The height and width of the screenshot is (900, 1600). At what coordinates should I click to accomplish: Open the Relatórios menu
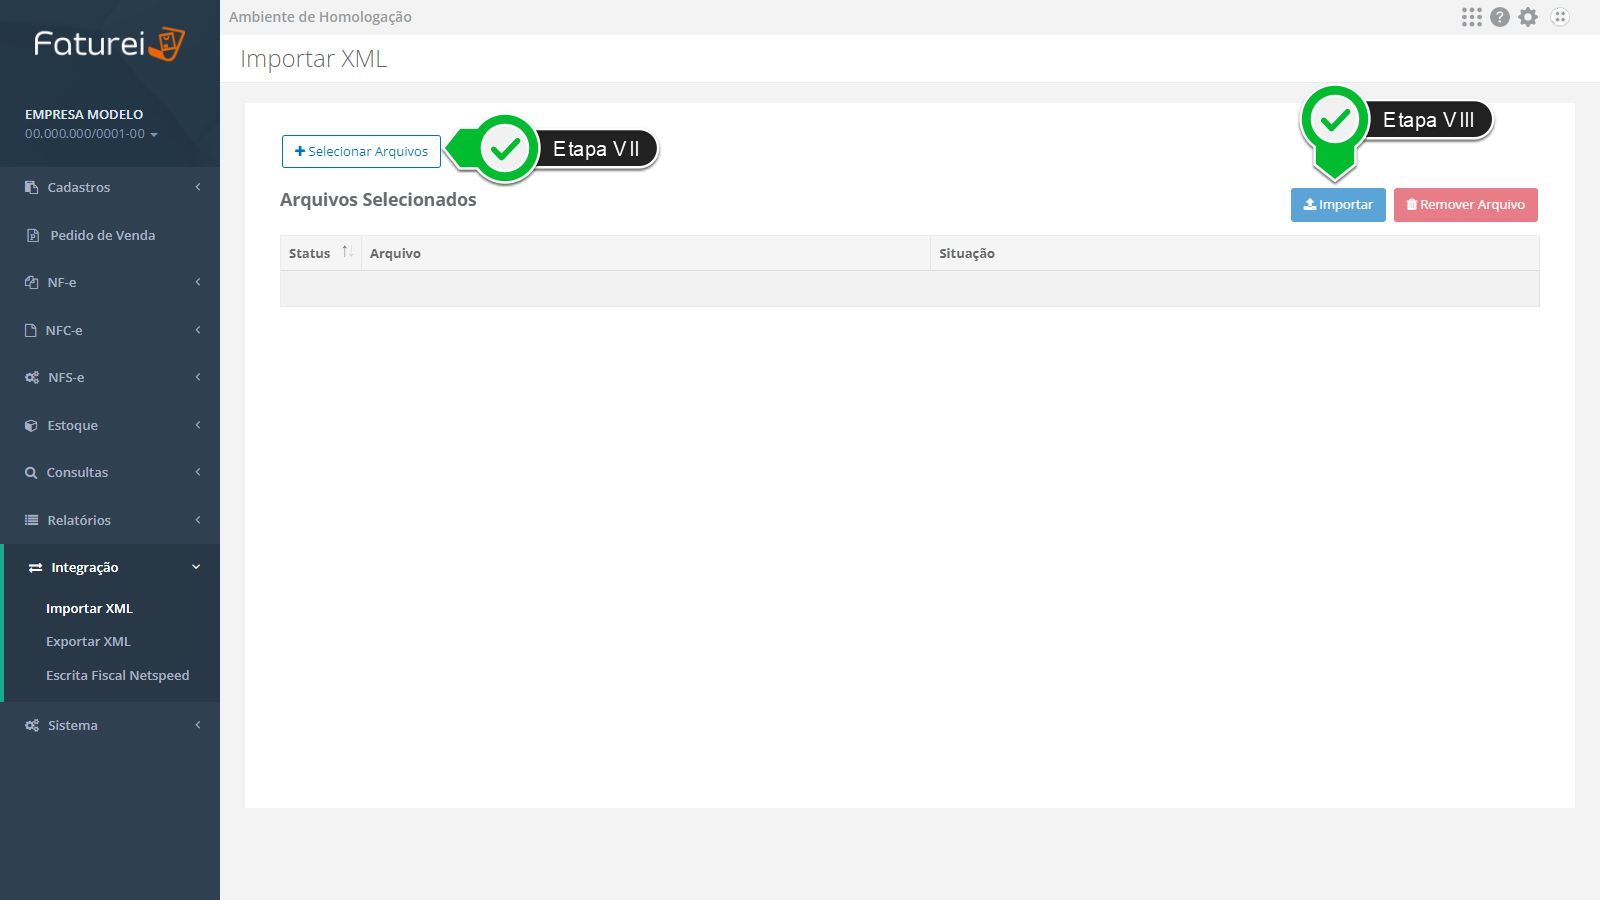(x=110, y=520)
